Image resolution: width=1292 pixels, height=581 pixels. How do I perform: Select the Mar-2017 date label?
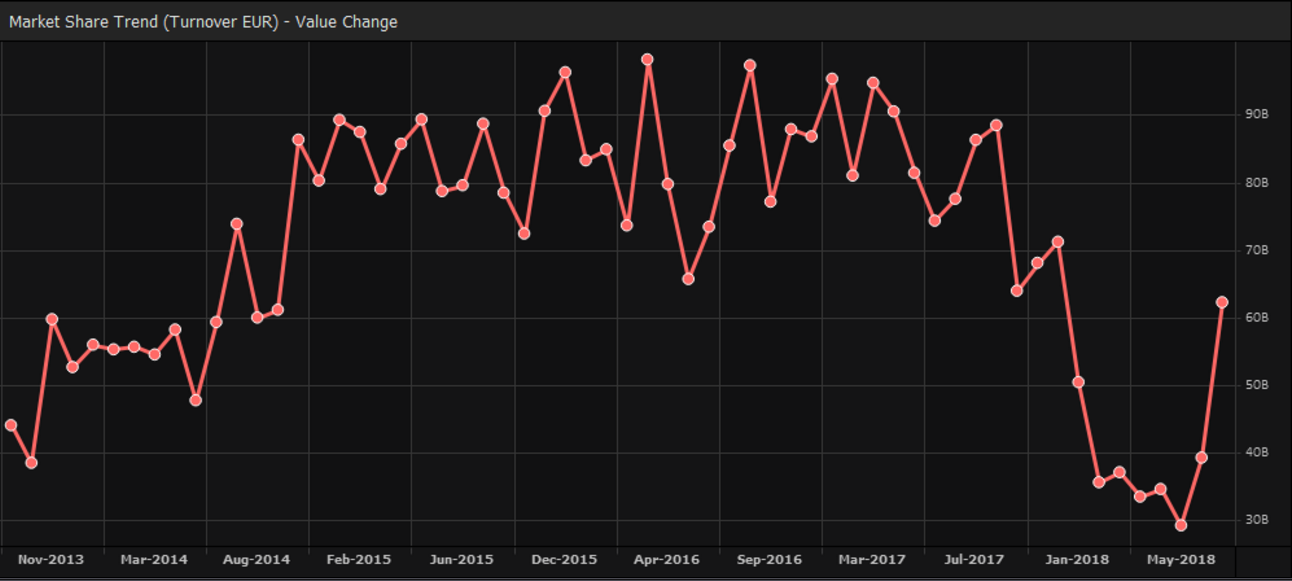pyautogui.click(x=872, y=560)
